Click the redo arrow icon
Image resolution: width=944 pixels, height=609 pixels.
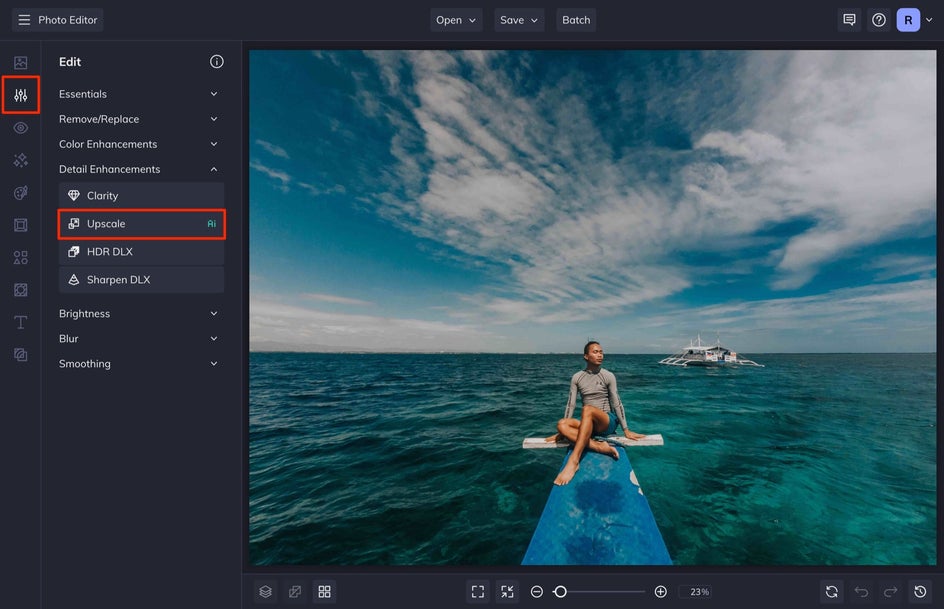click(x=891, y=592)
